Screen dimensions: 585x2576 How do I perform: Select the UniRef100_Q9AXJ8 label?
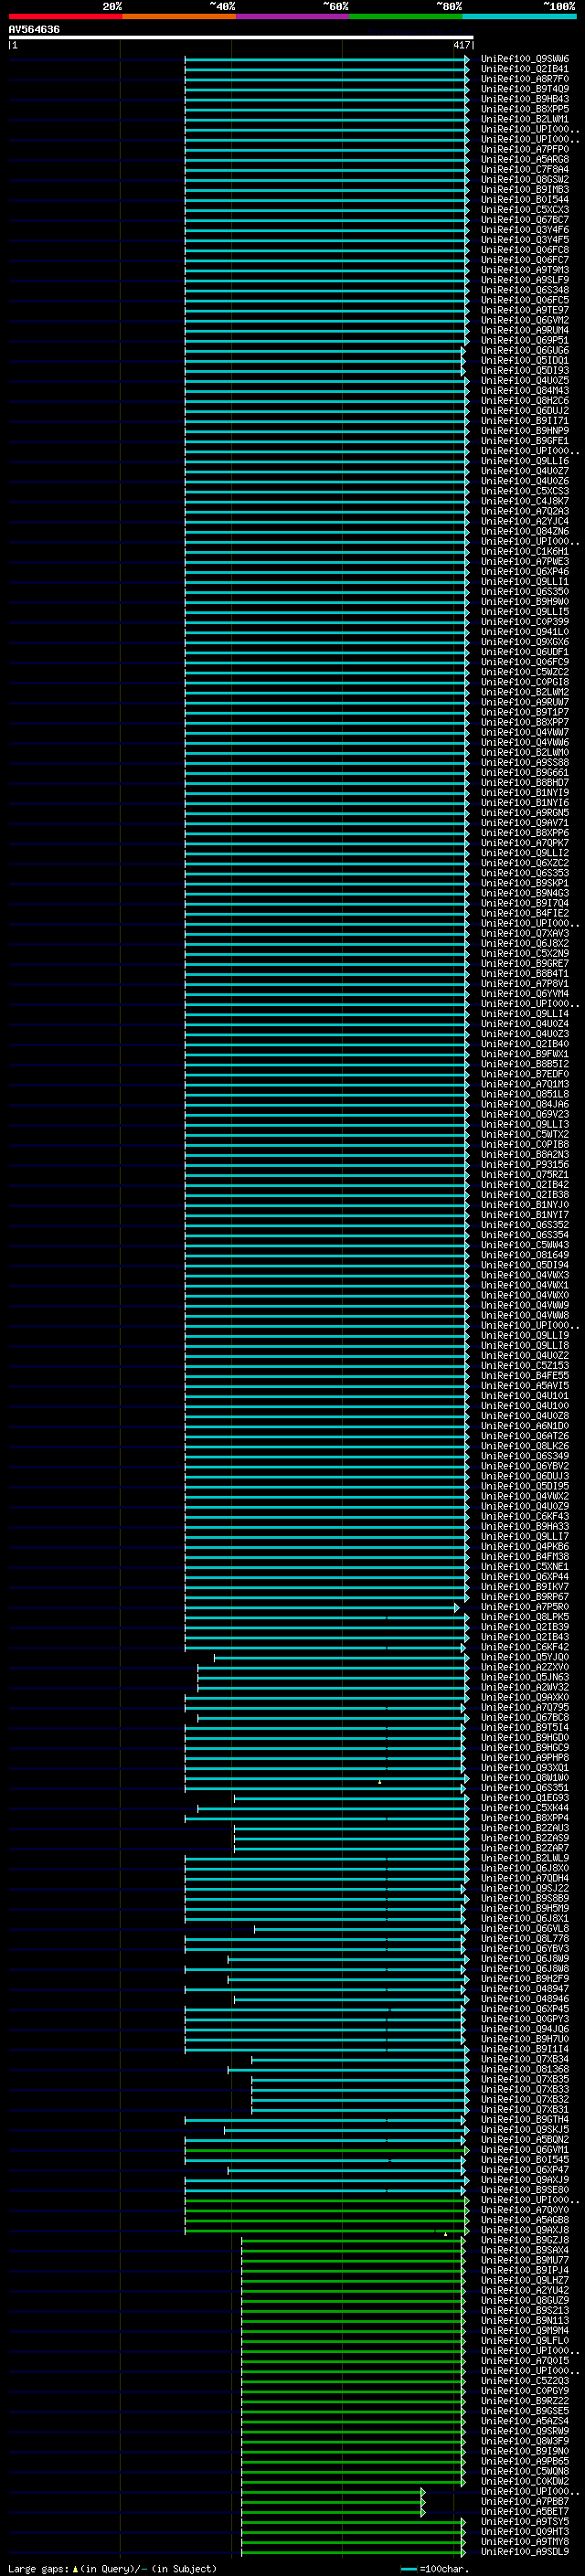tap(525, 2230)
